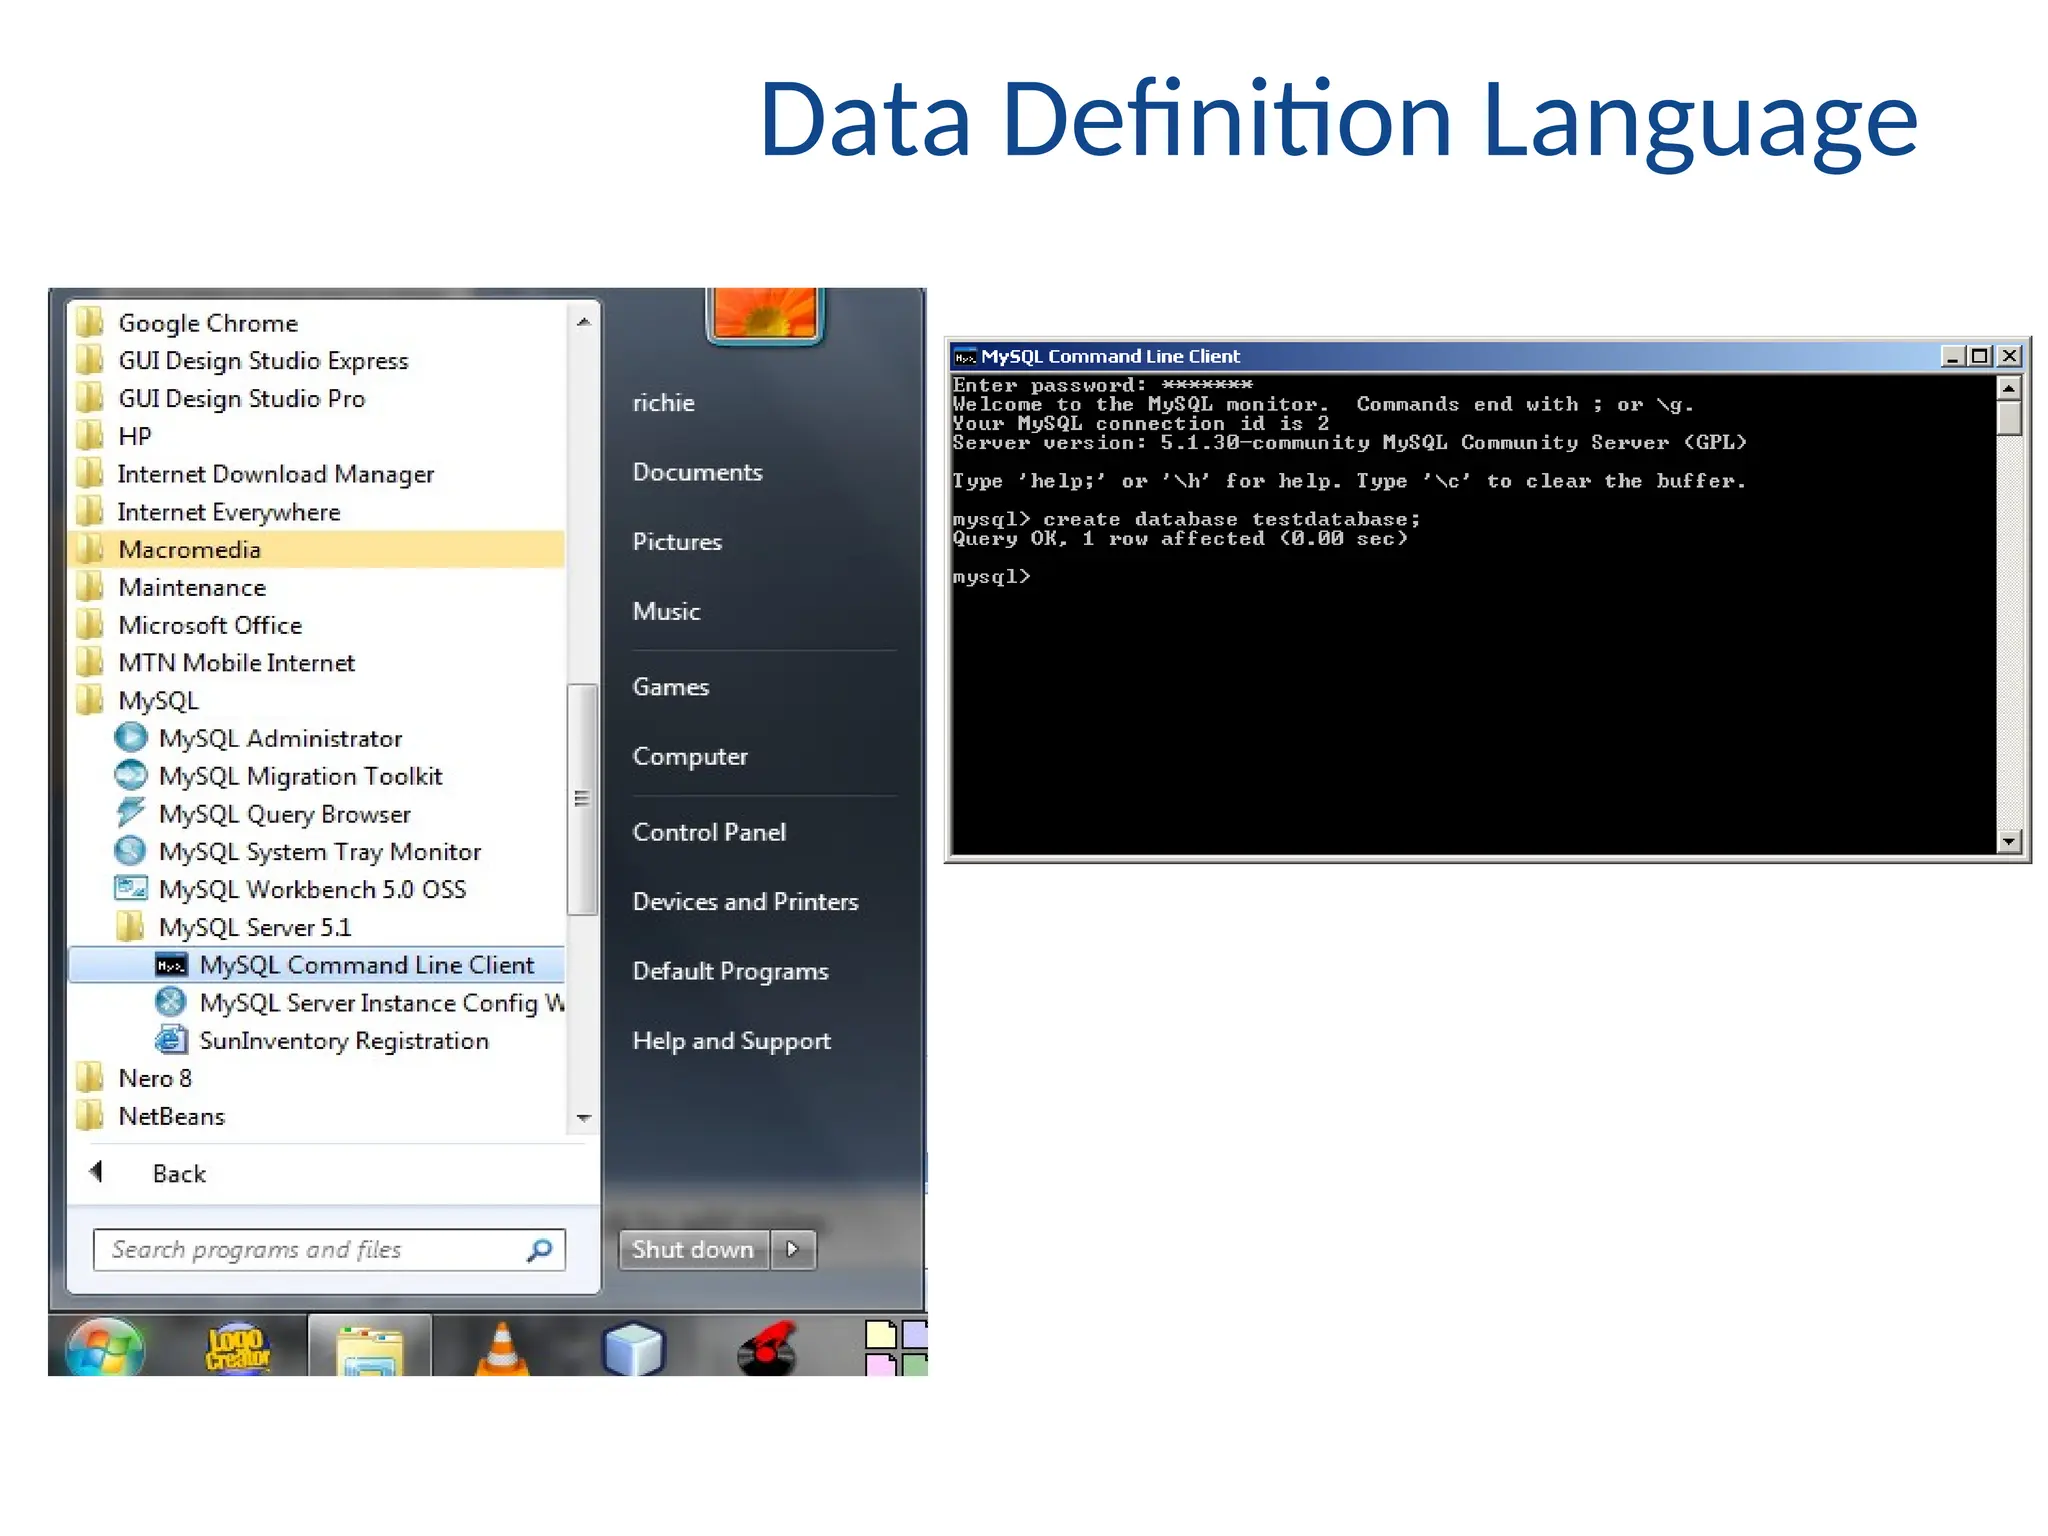
Task: Open Music from the Start menu
Action: tap(667, 611)
